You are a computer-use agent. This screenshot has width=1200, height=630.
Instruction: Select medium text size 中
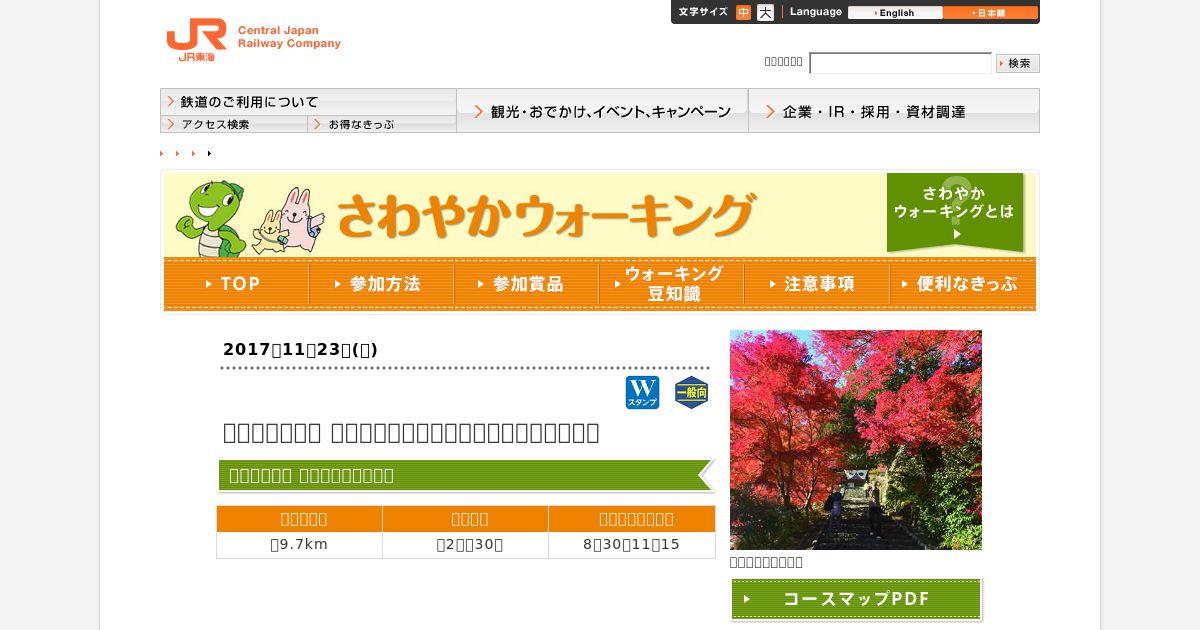(743, 13)
